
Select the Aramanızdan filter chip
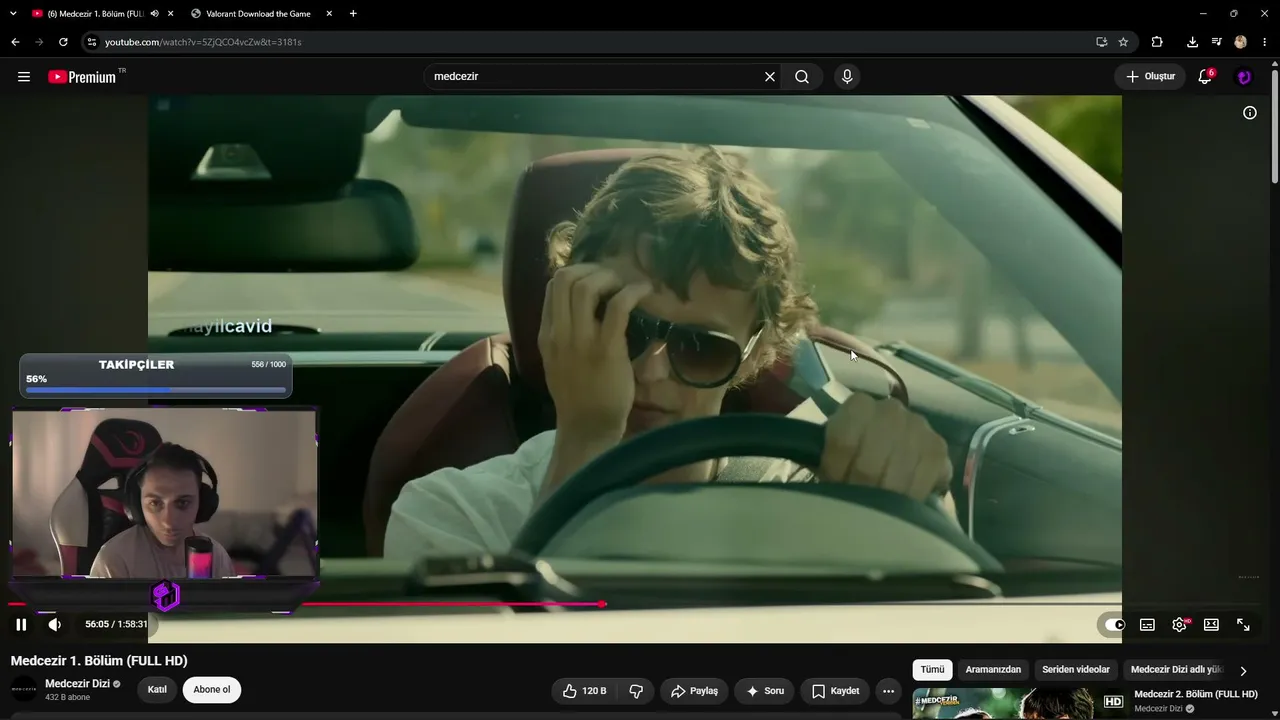click(x=993, y=670)
